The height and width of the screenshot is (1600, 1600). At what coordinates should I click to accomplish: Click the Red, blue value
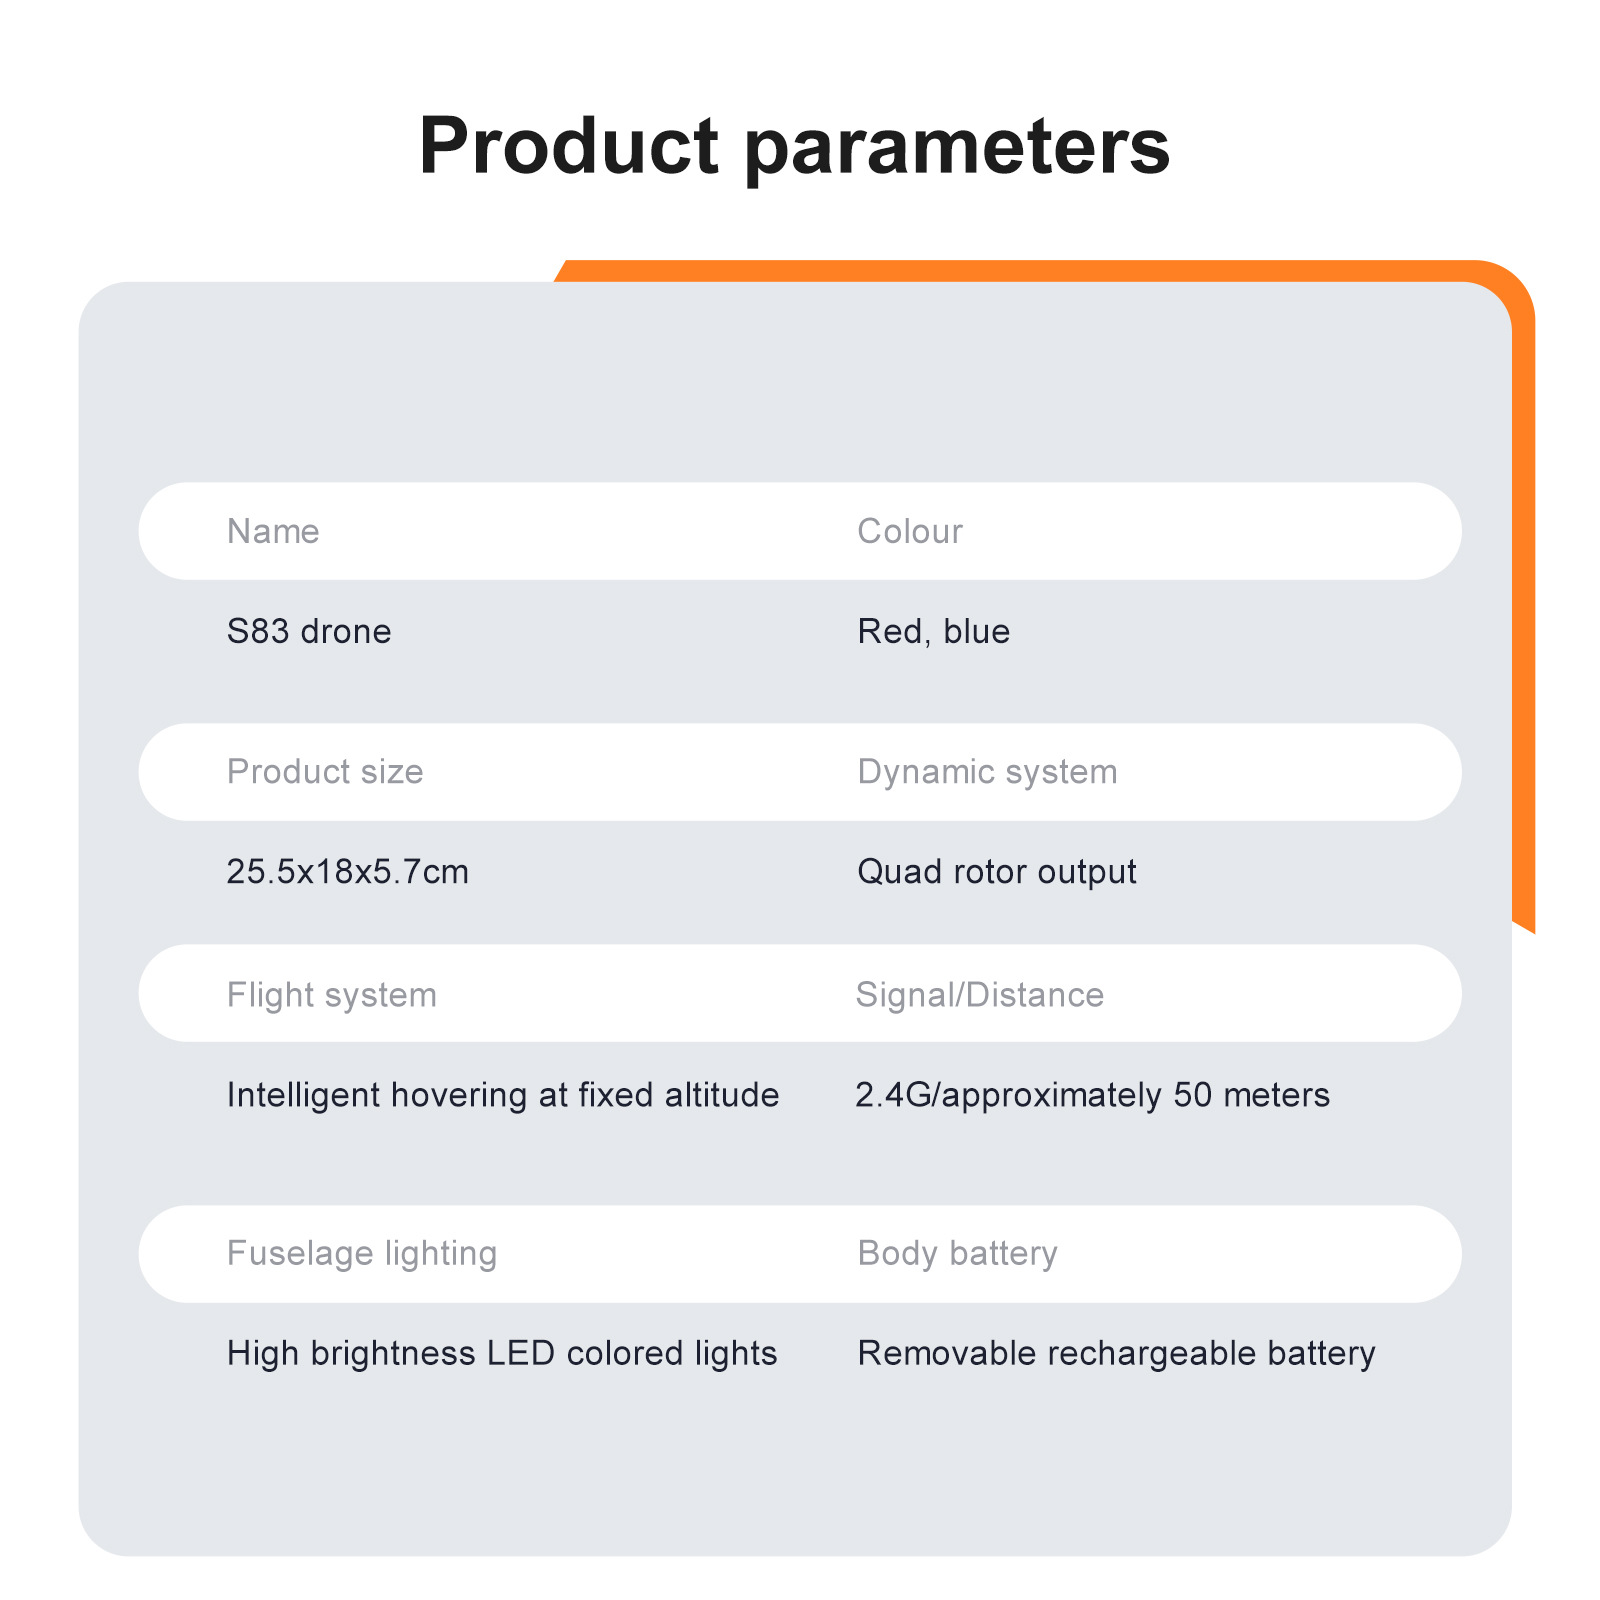pos(934,631)
